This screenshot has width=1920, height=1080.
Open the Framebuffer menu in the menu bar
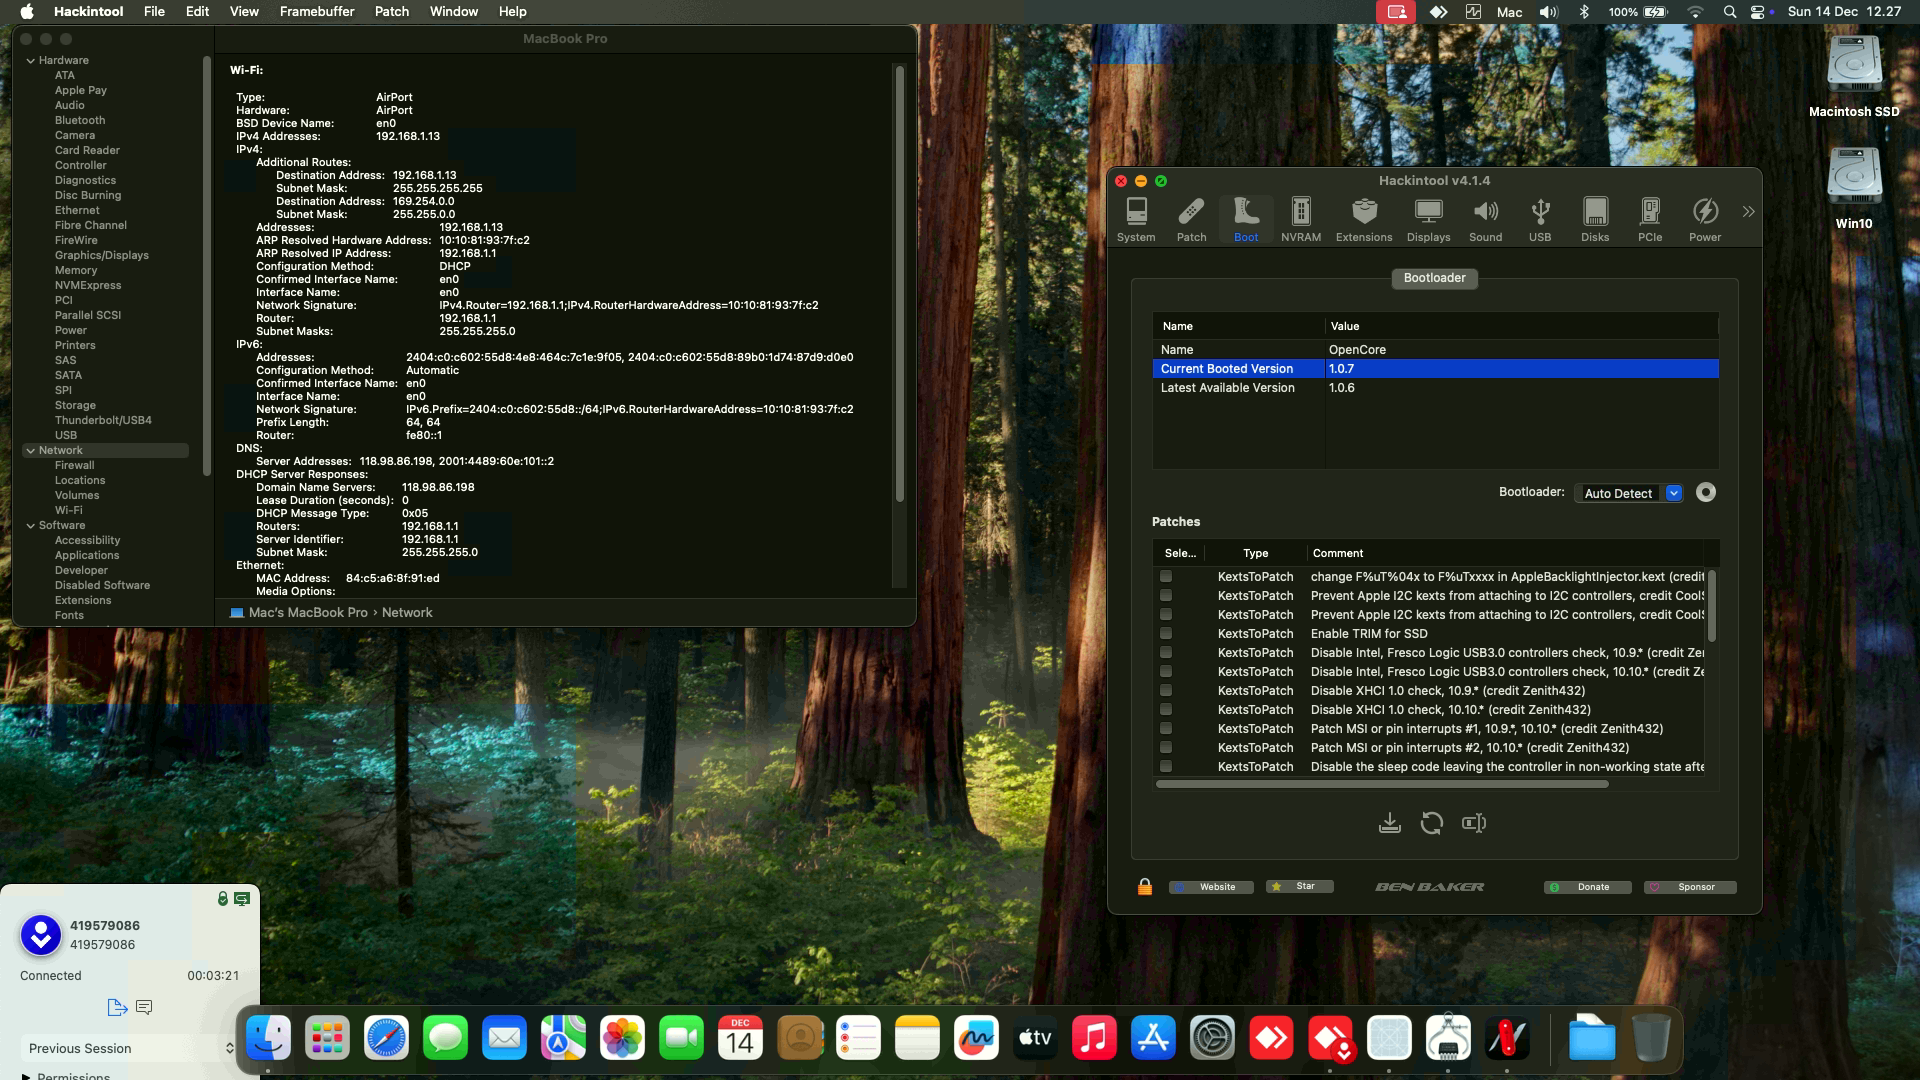coord(316,11)
